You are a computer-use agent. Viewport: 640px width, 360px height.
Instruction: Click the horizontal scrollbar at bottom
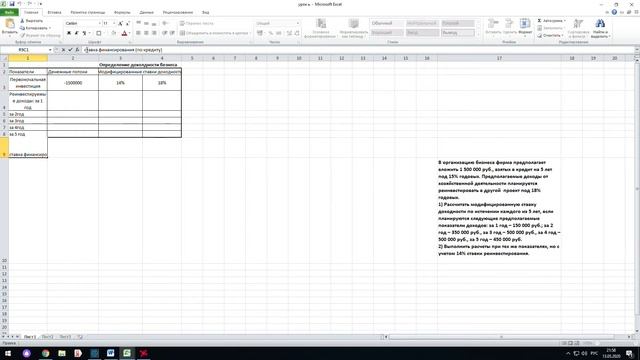coord(501,337)
